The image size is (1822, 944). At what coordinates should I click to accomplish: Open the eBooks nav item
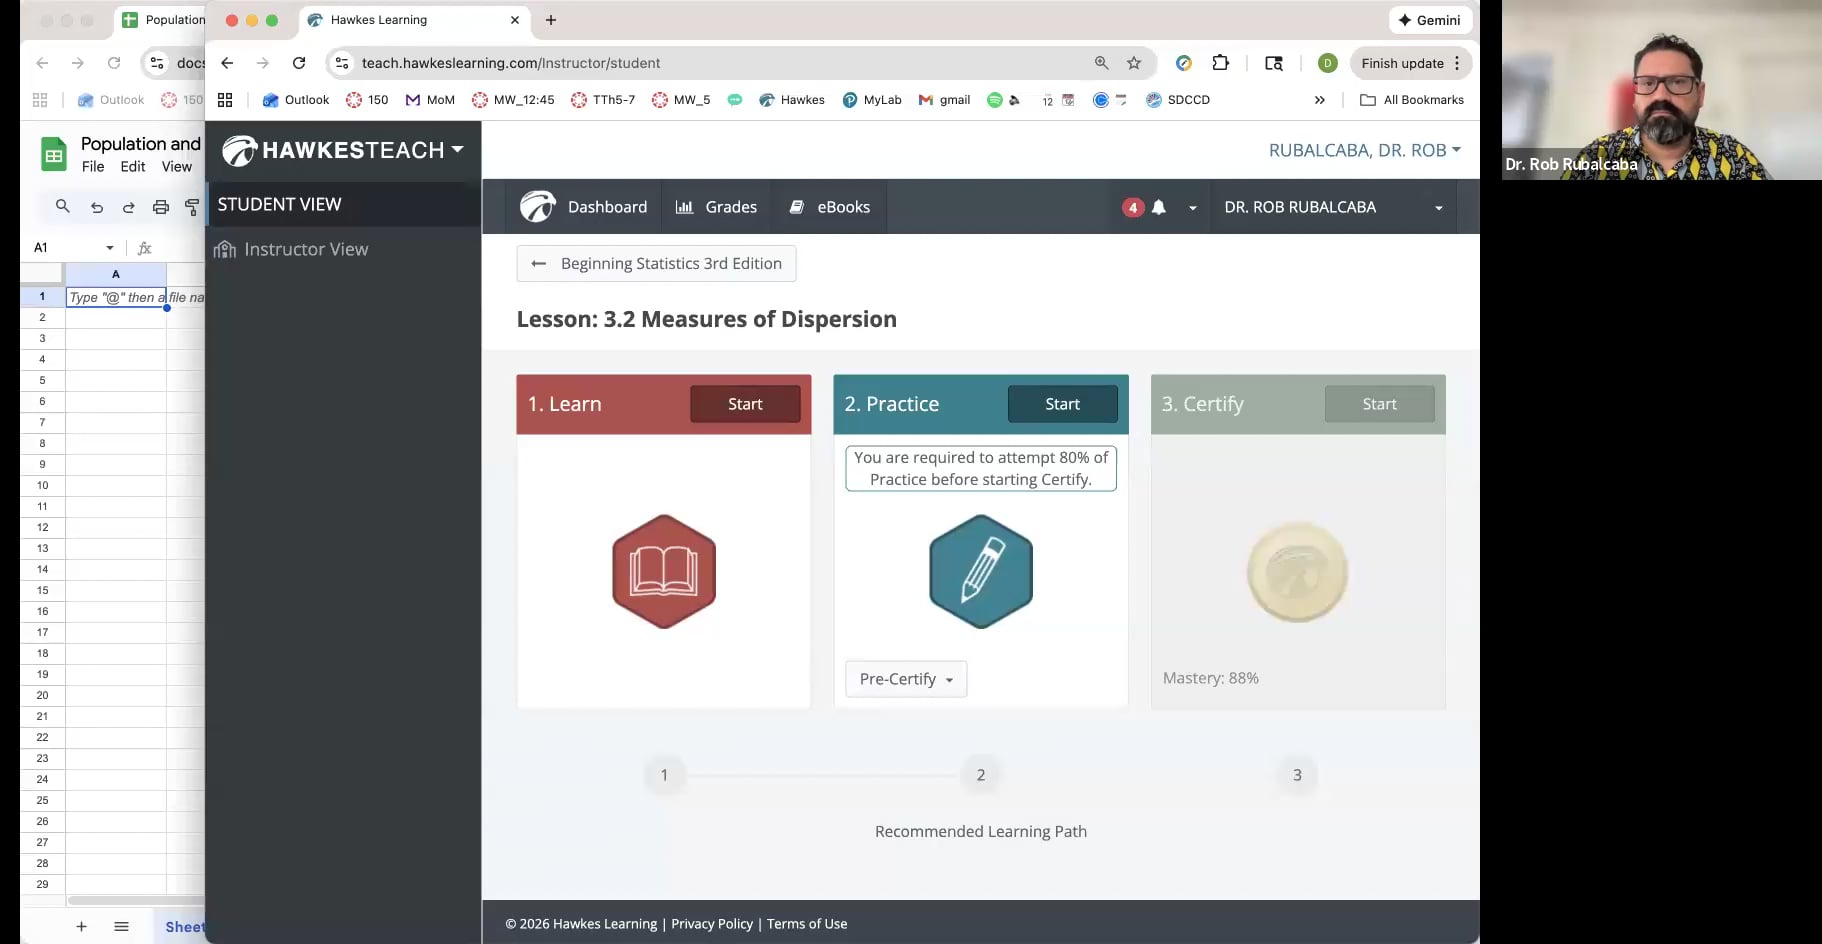point(829,207)
